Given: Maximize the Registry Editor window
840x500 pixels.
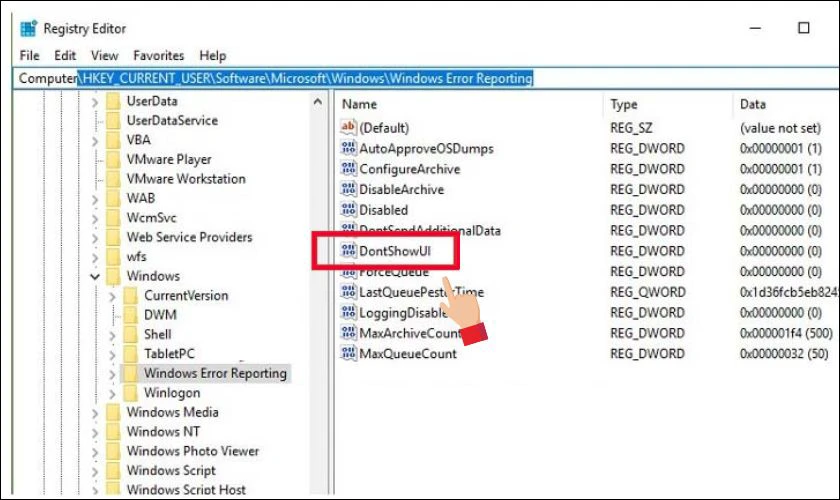Looking at the screenshot, I should tap(804, 28).
